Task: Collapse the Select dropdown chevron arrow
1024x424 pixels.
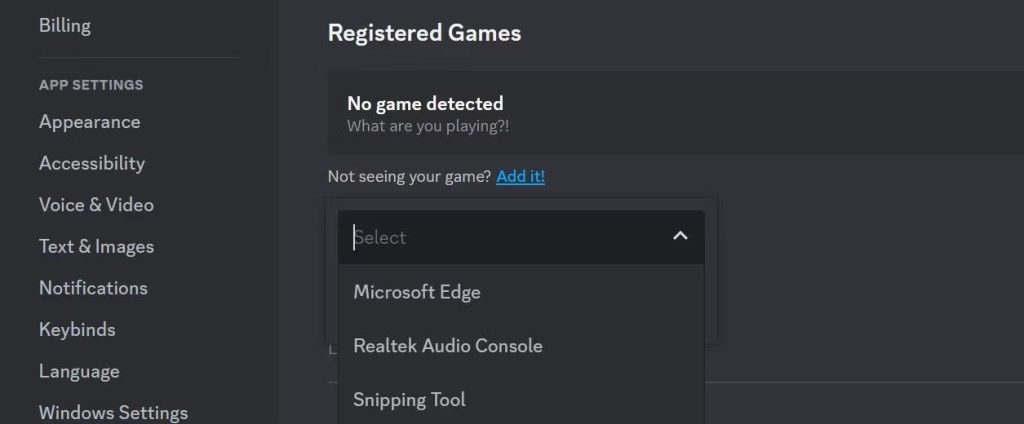Action: [680, 237]
